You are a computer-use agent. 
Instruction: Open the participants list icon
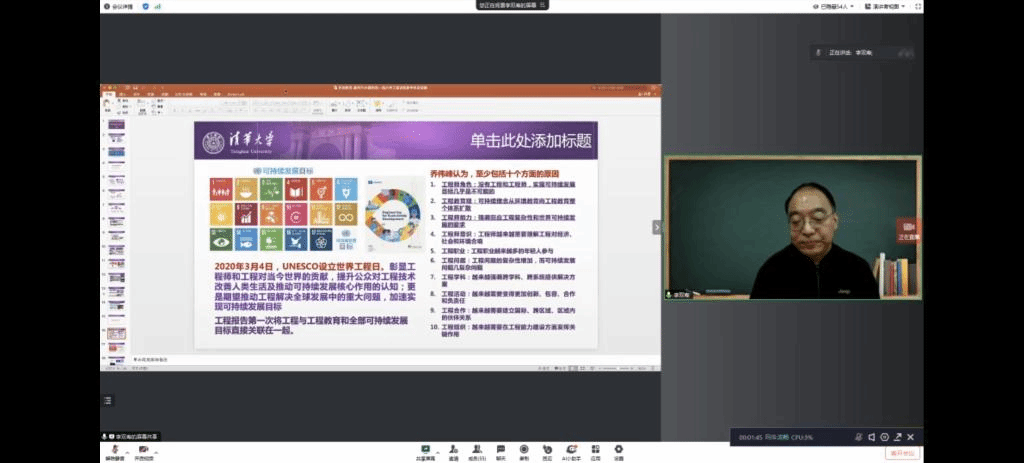[478, 450]
